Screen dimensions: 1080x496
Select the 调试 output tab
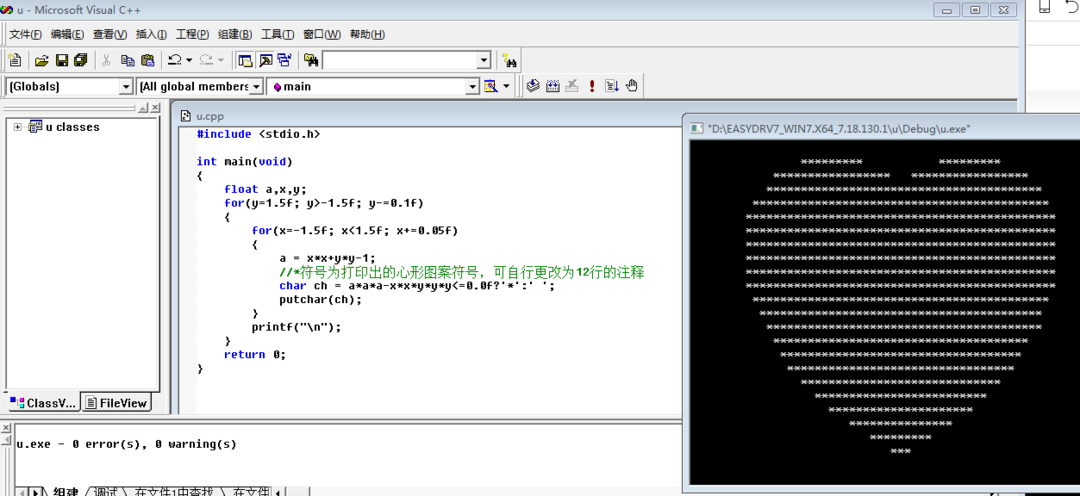(x=105, y=491)
